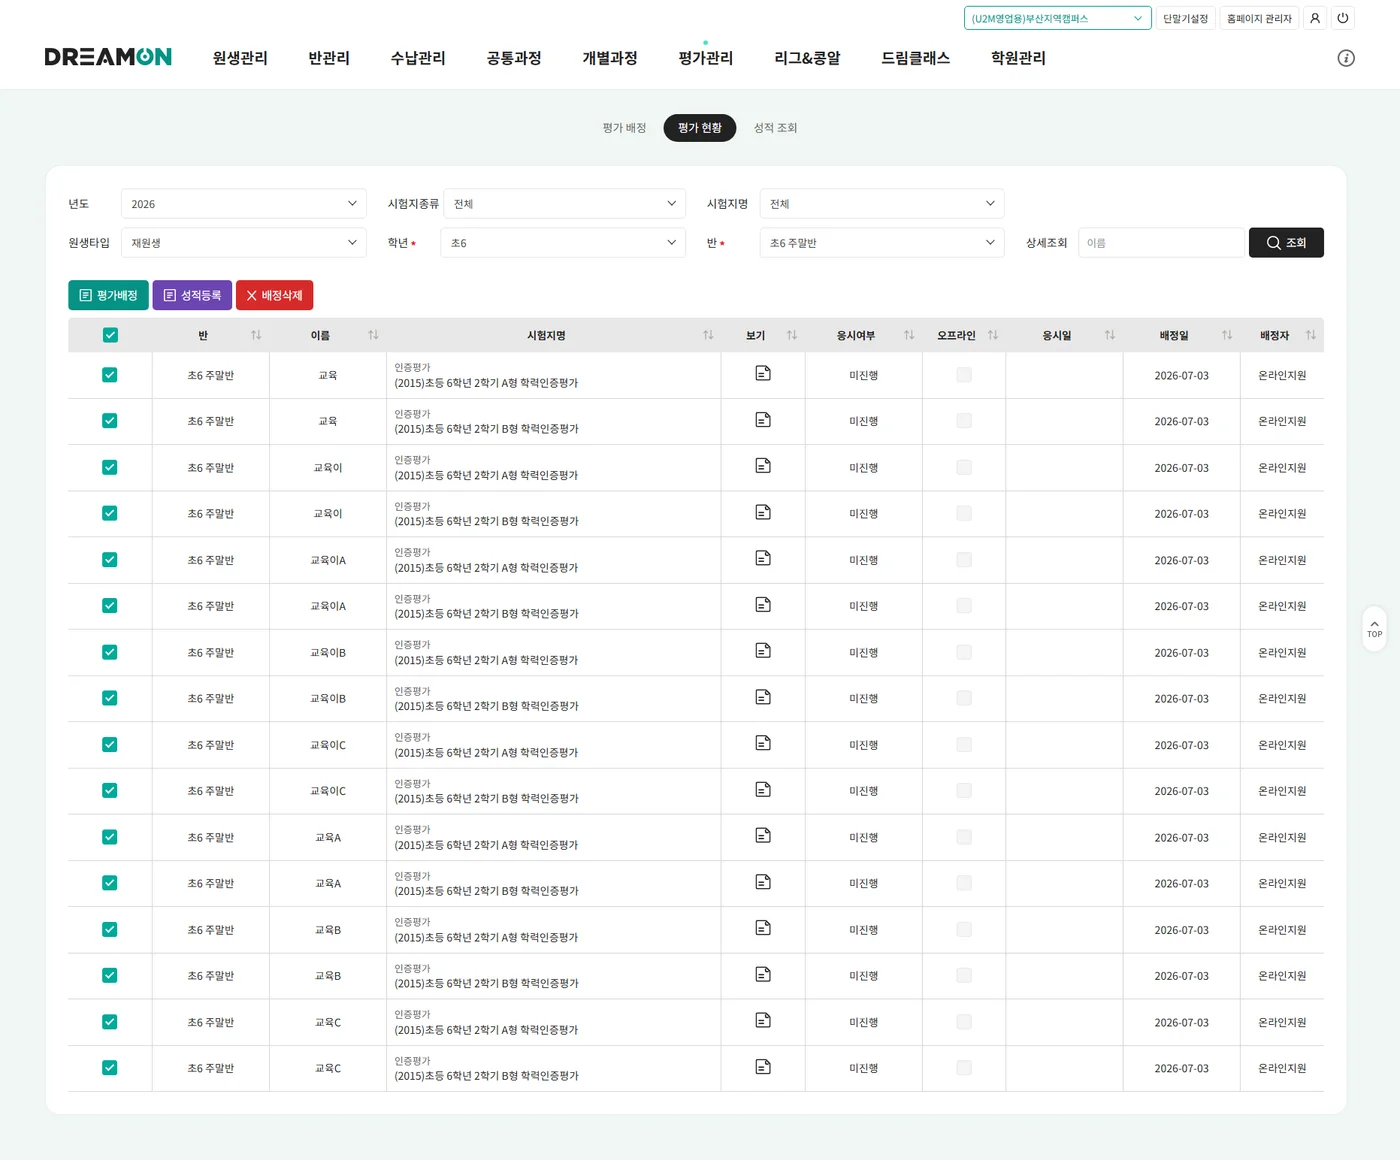Open the 반 dropdown showing 초6 주말반
The image size is (1400, 1160).
(x=882, y=243)
